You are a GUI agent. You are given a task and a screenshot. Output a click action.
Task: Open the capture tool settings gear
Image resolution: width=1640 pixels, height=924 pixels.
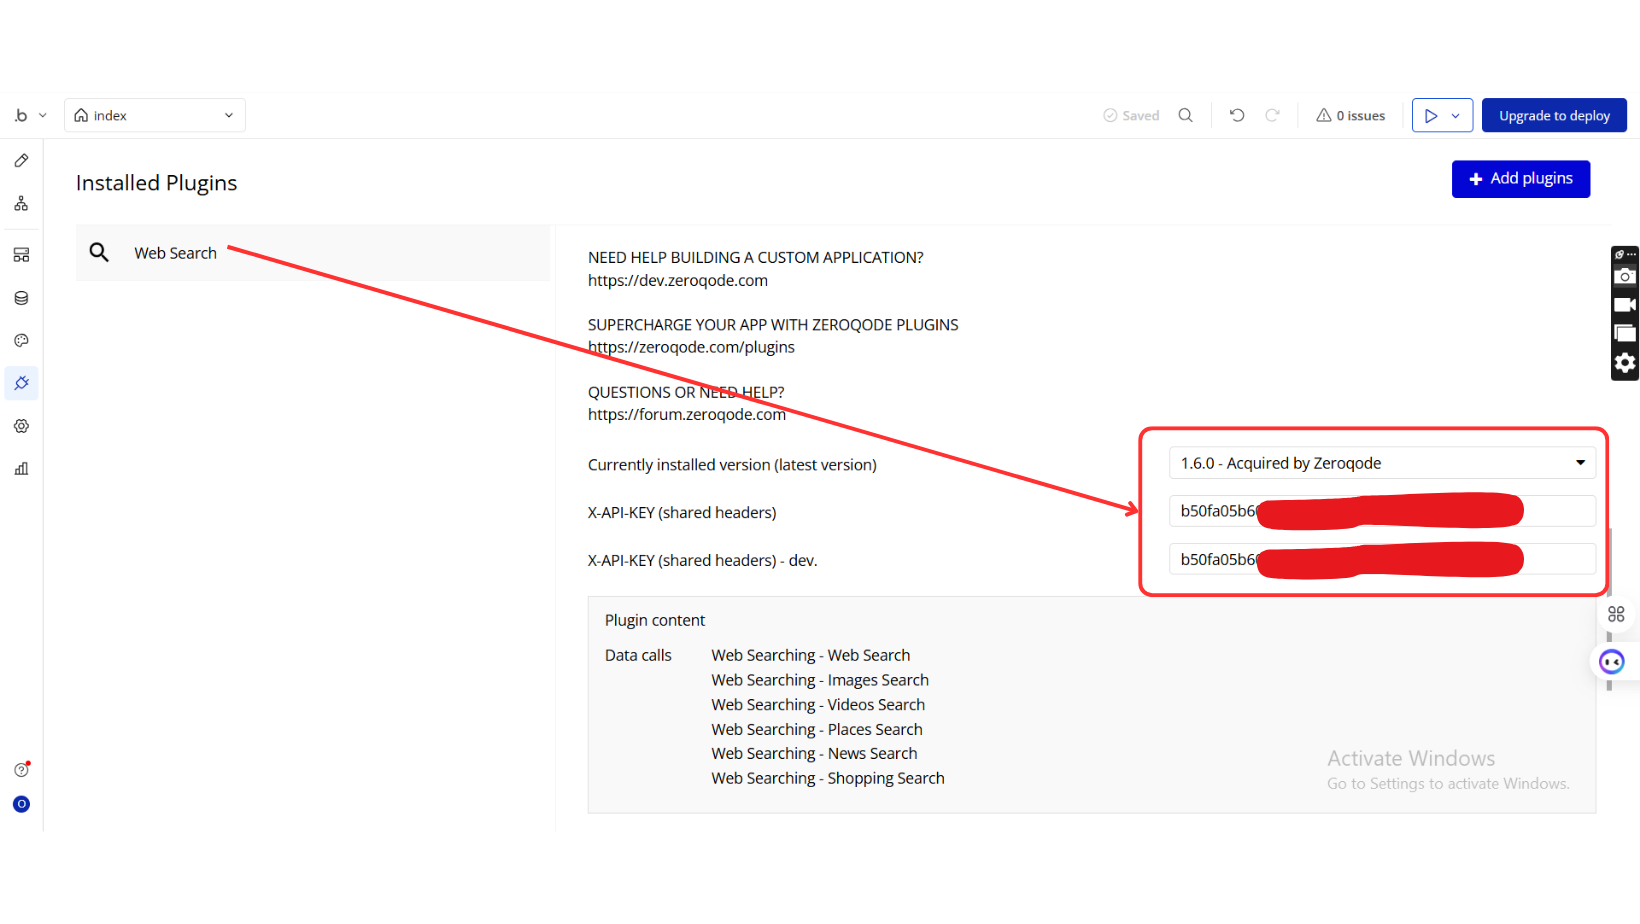point(1625,363)
